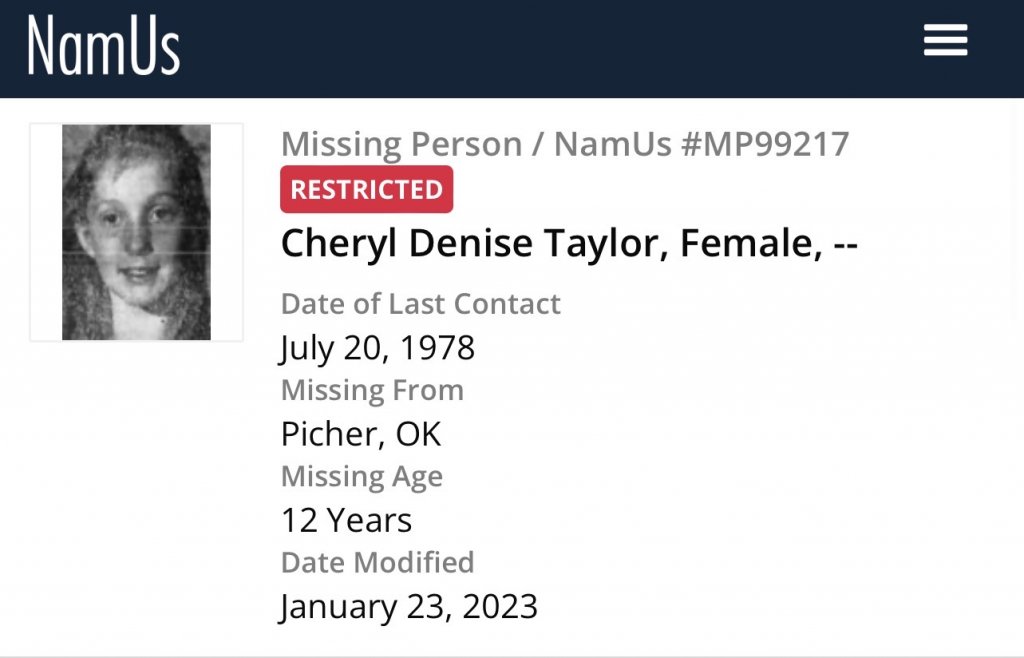The width and height of the screenshot is (1024, 658).
Task: Select case number NamUs #MP99217
Action: pos(701,145)
